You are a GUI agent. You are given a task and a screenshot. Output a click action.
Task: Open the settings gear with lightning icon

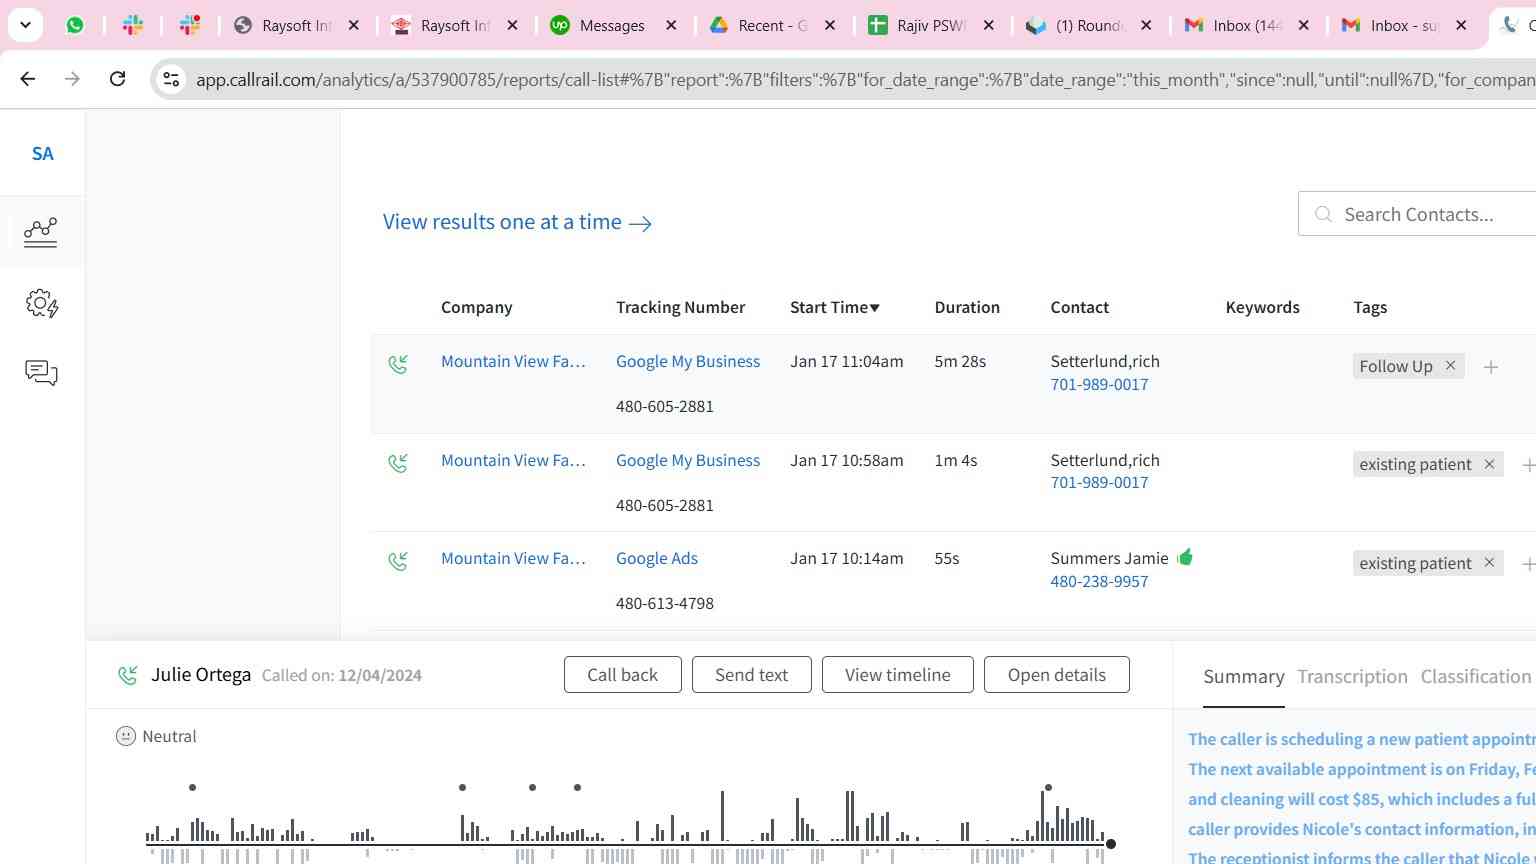coord(41,303)
